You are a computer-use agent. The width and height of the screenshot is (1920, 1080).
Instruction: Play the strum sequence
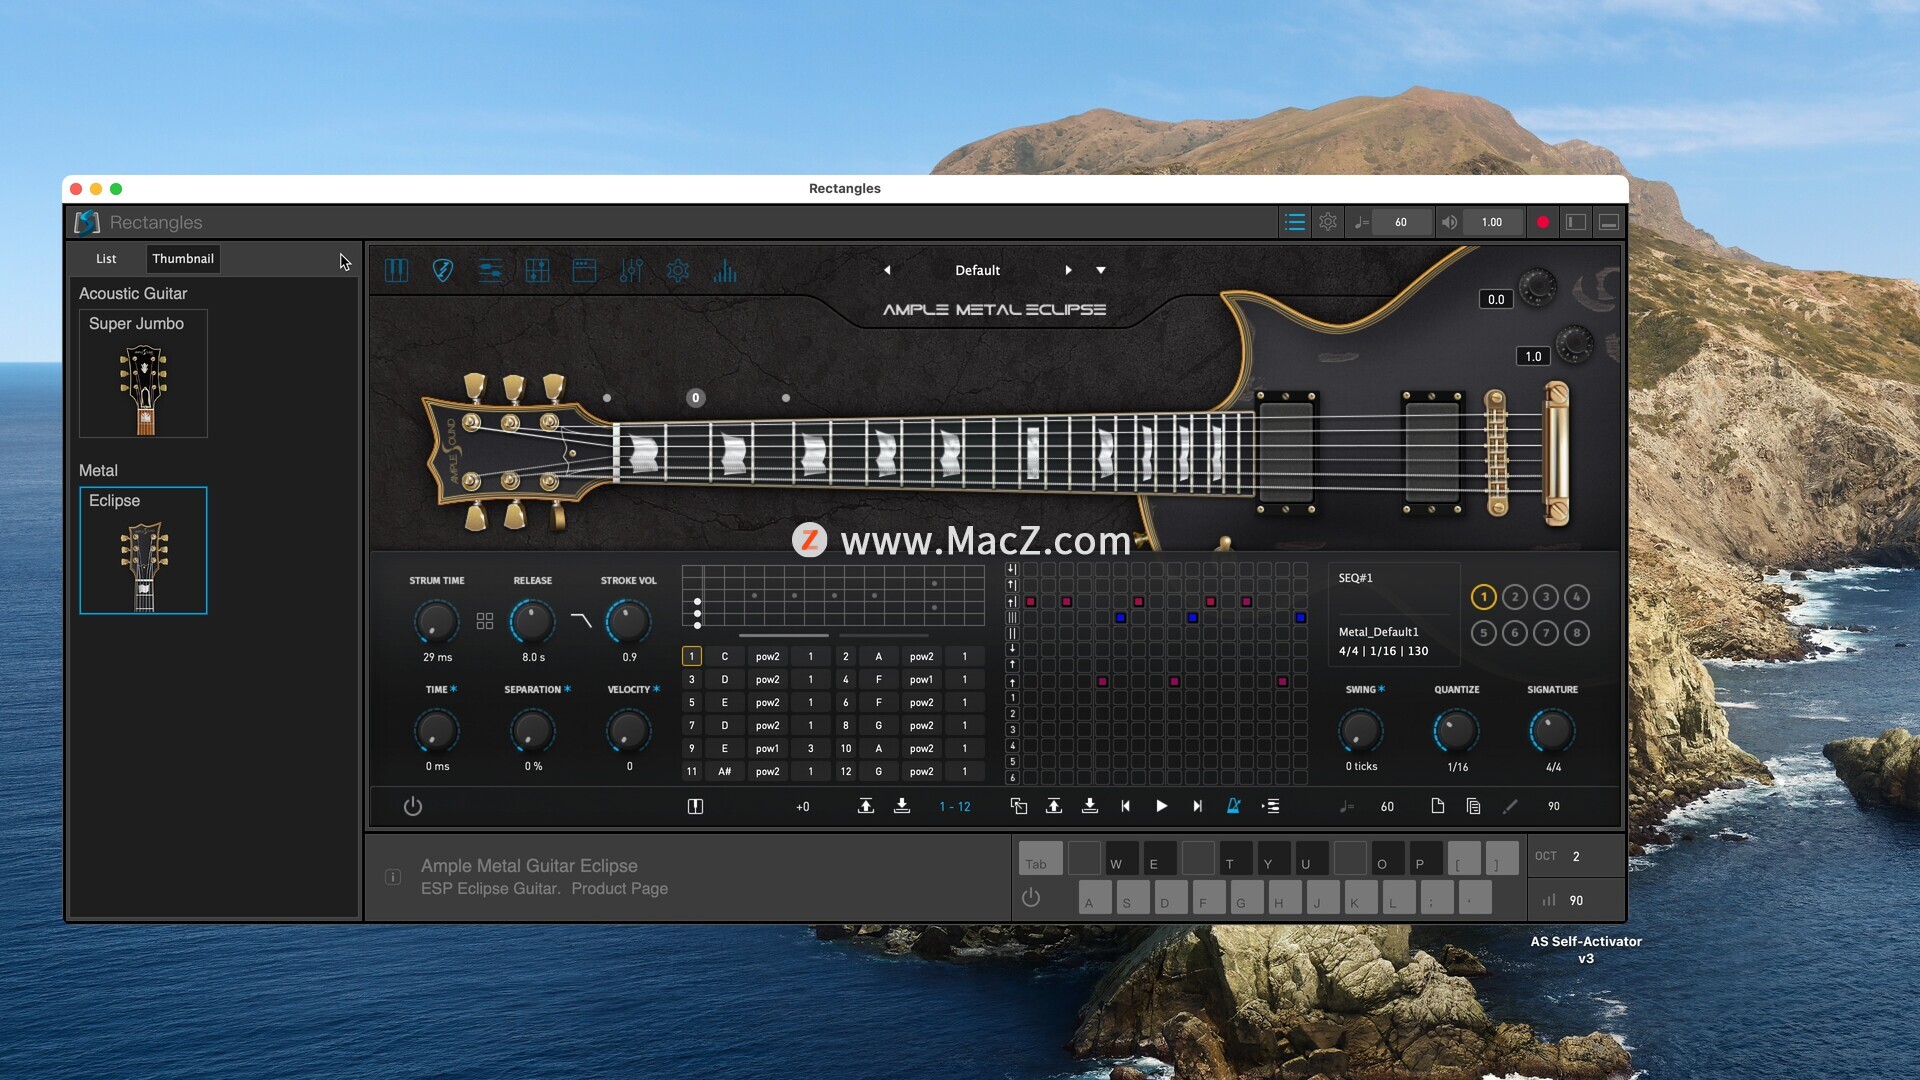[1162, 806]
